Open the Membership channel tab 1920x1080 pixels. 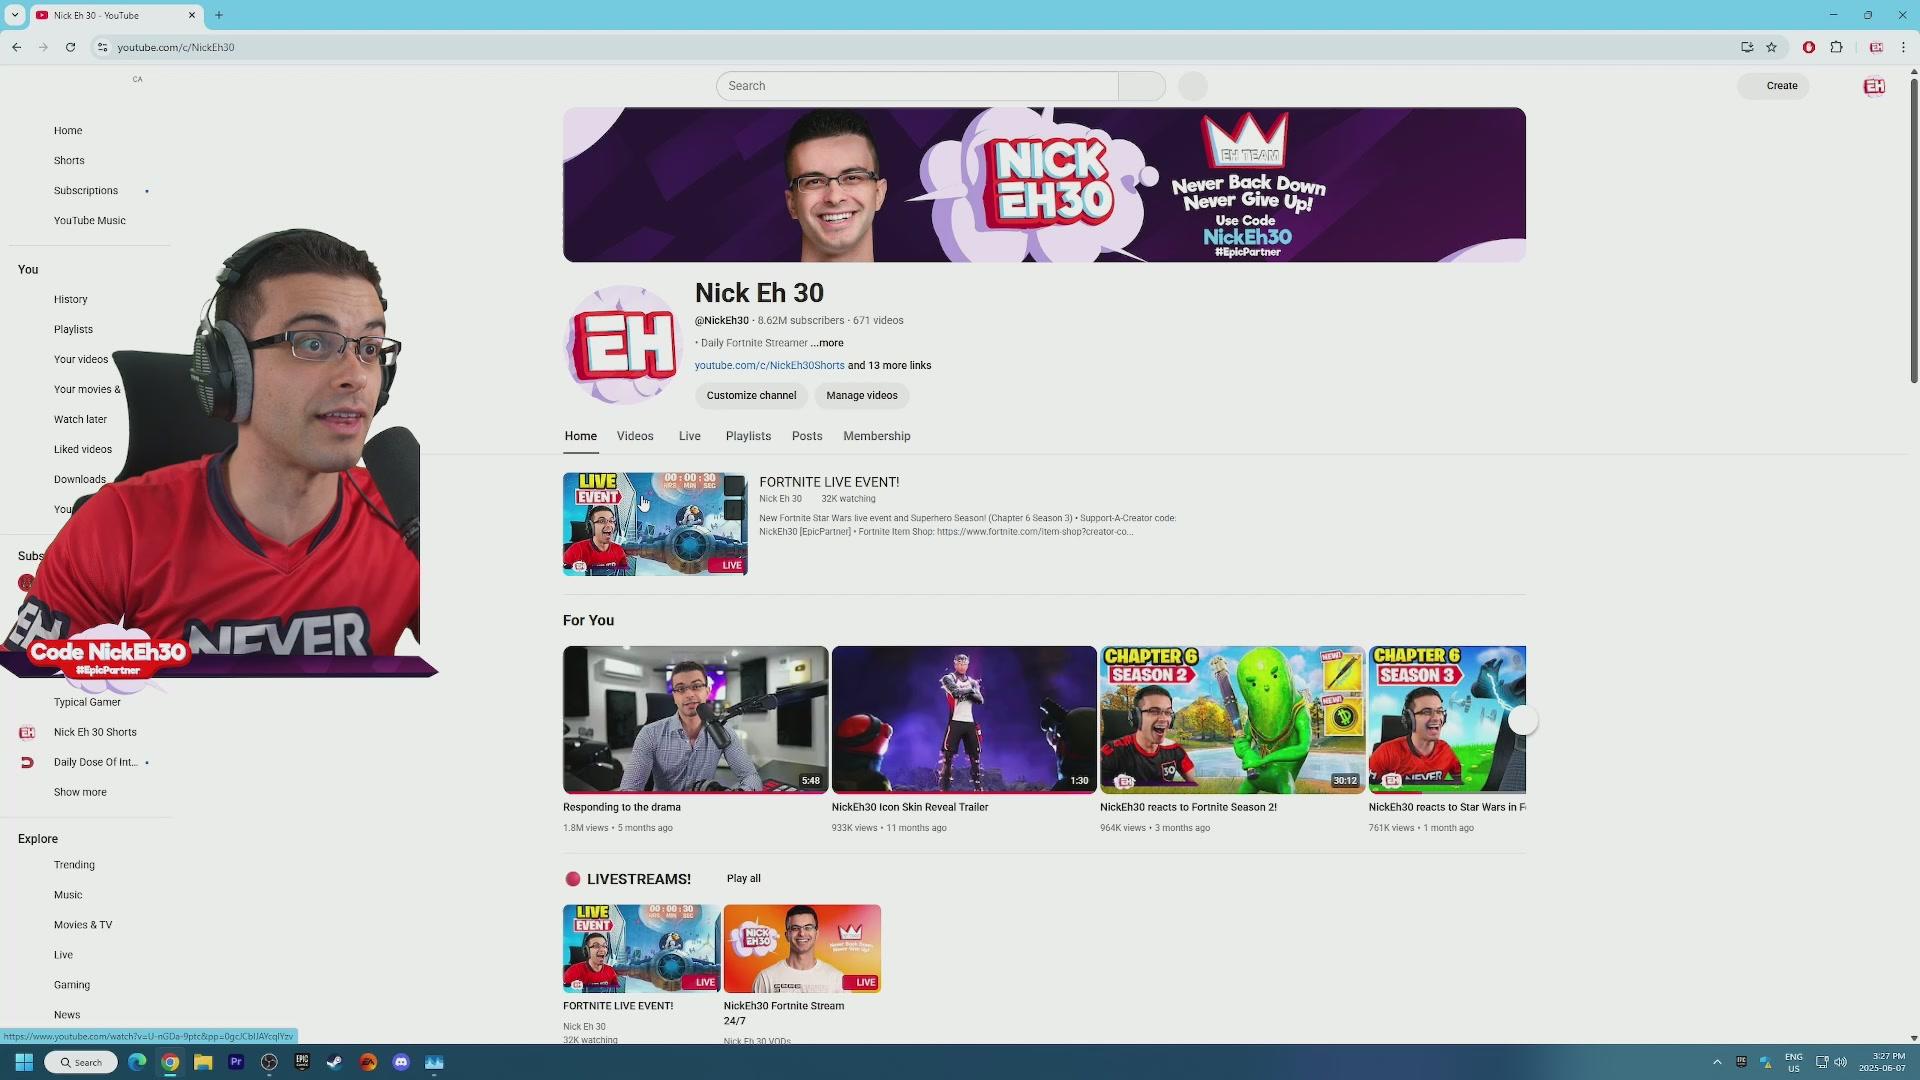877,436
